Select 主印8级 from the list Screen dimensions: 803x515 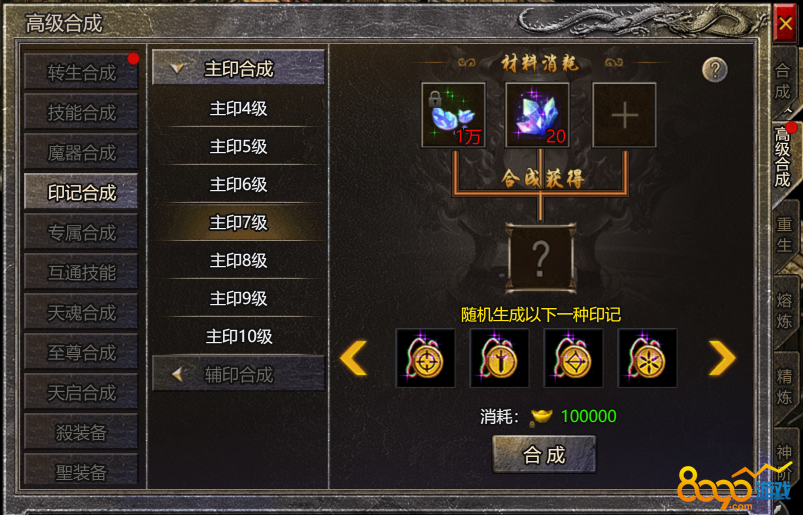(239, 260)
